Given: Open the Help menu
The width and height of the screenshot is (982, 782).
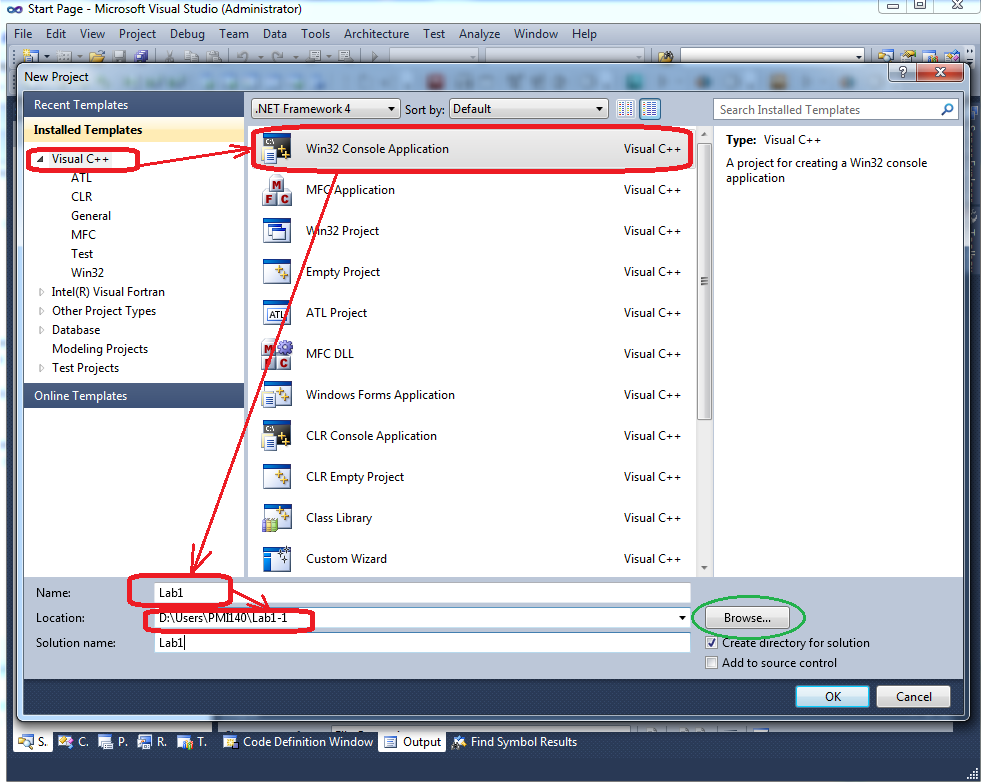Looking at the screenshot, I should (584, 34).
